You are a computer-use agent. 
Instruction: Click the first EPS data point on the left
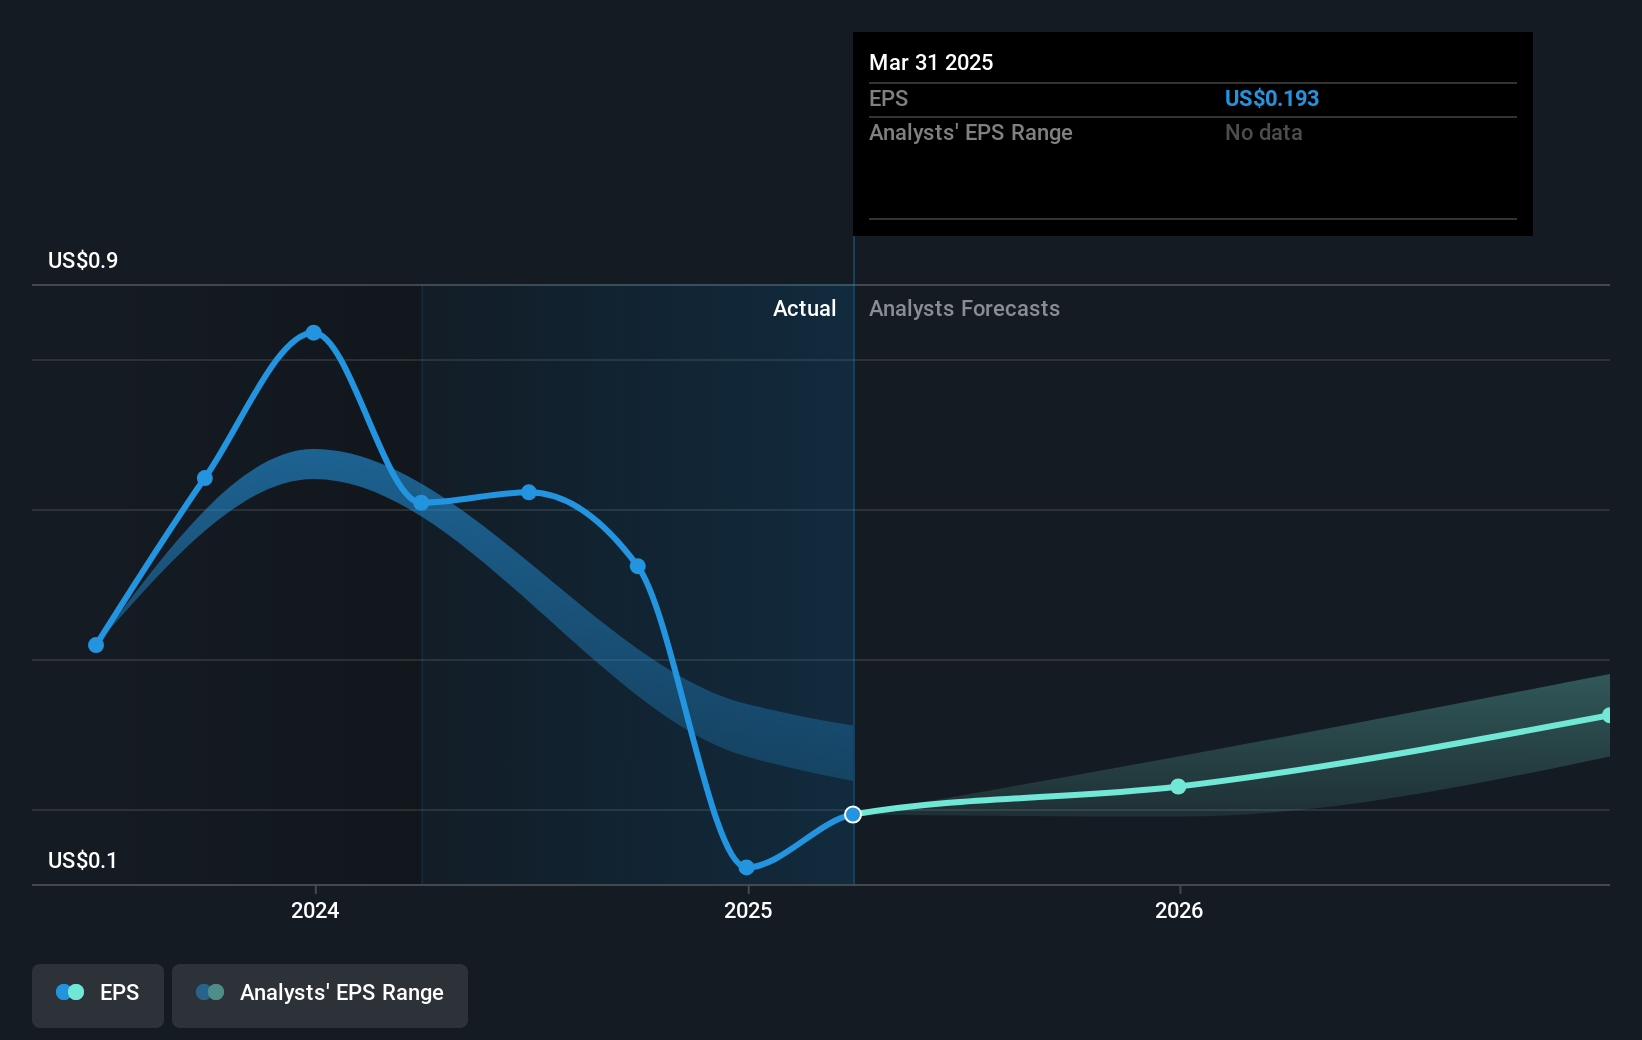tap(96, 645)
